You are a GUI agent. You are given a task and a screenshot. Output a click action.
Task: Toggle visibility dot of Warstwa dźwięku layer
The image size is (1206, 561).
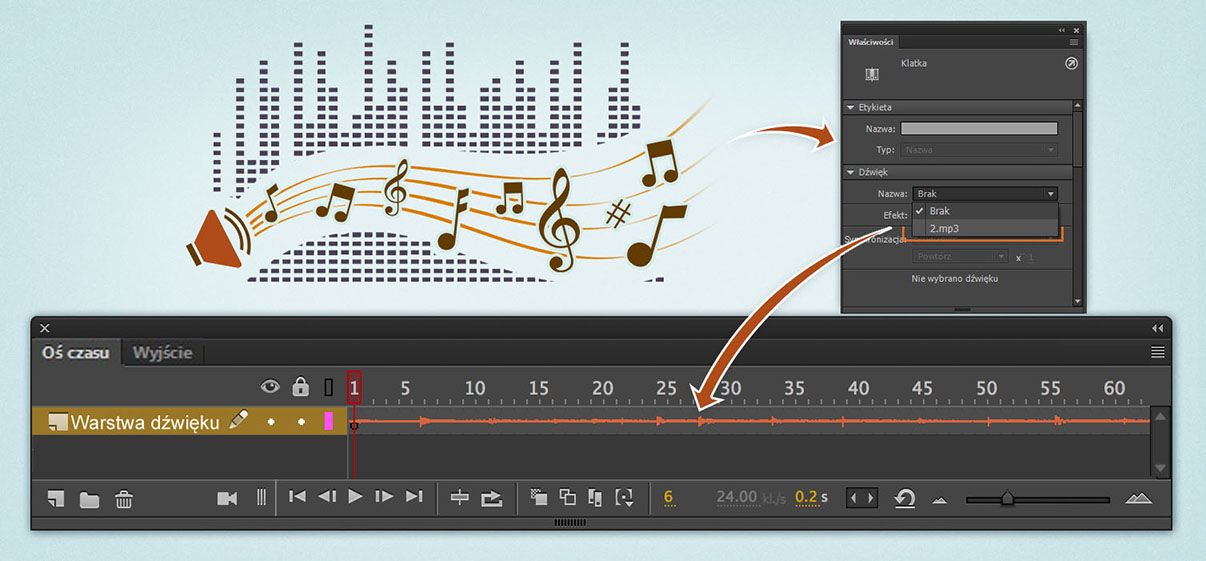270,422
